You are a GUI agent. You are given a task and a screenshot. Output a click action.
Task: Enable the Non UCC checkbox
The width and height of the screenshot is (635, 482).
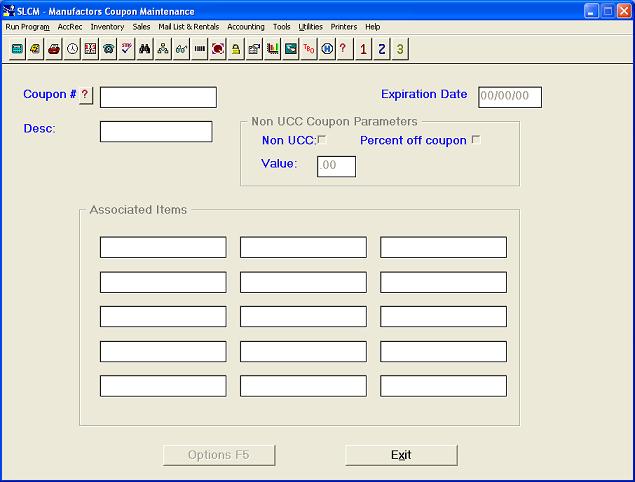[x=322, y=140]
